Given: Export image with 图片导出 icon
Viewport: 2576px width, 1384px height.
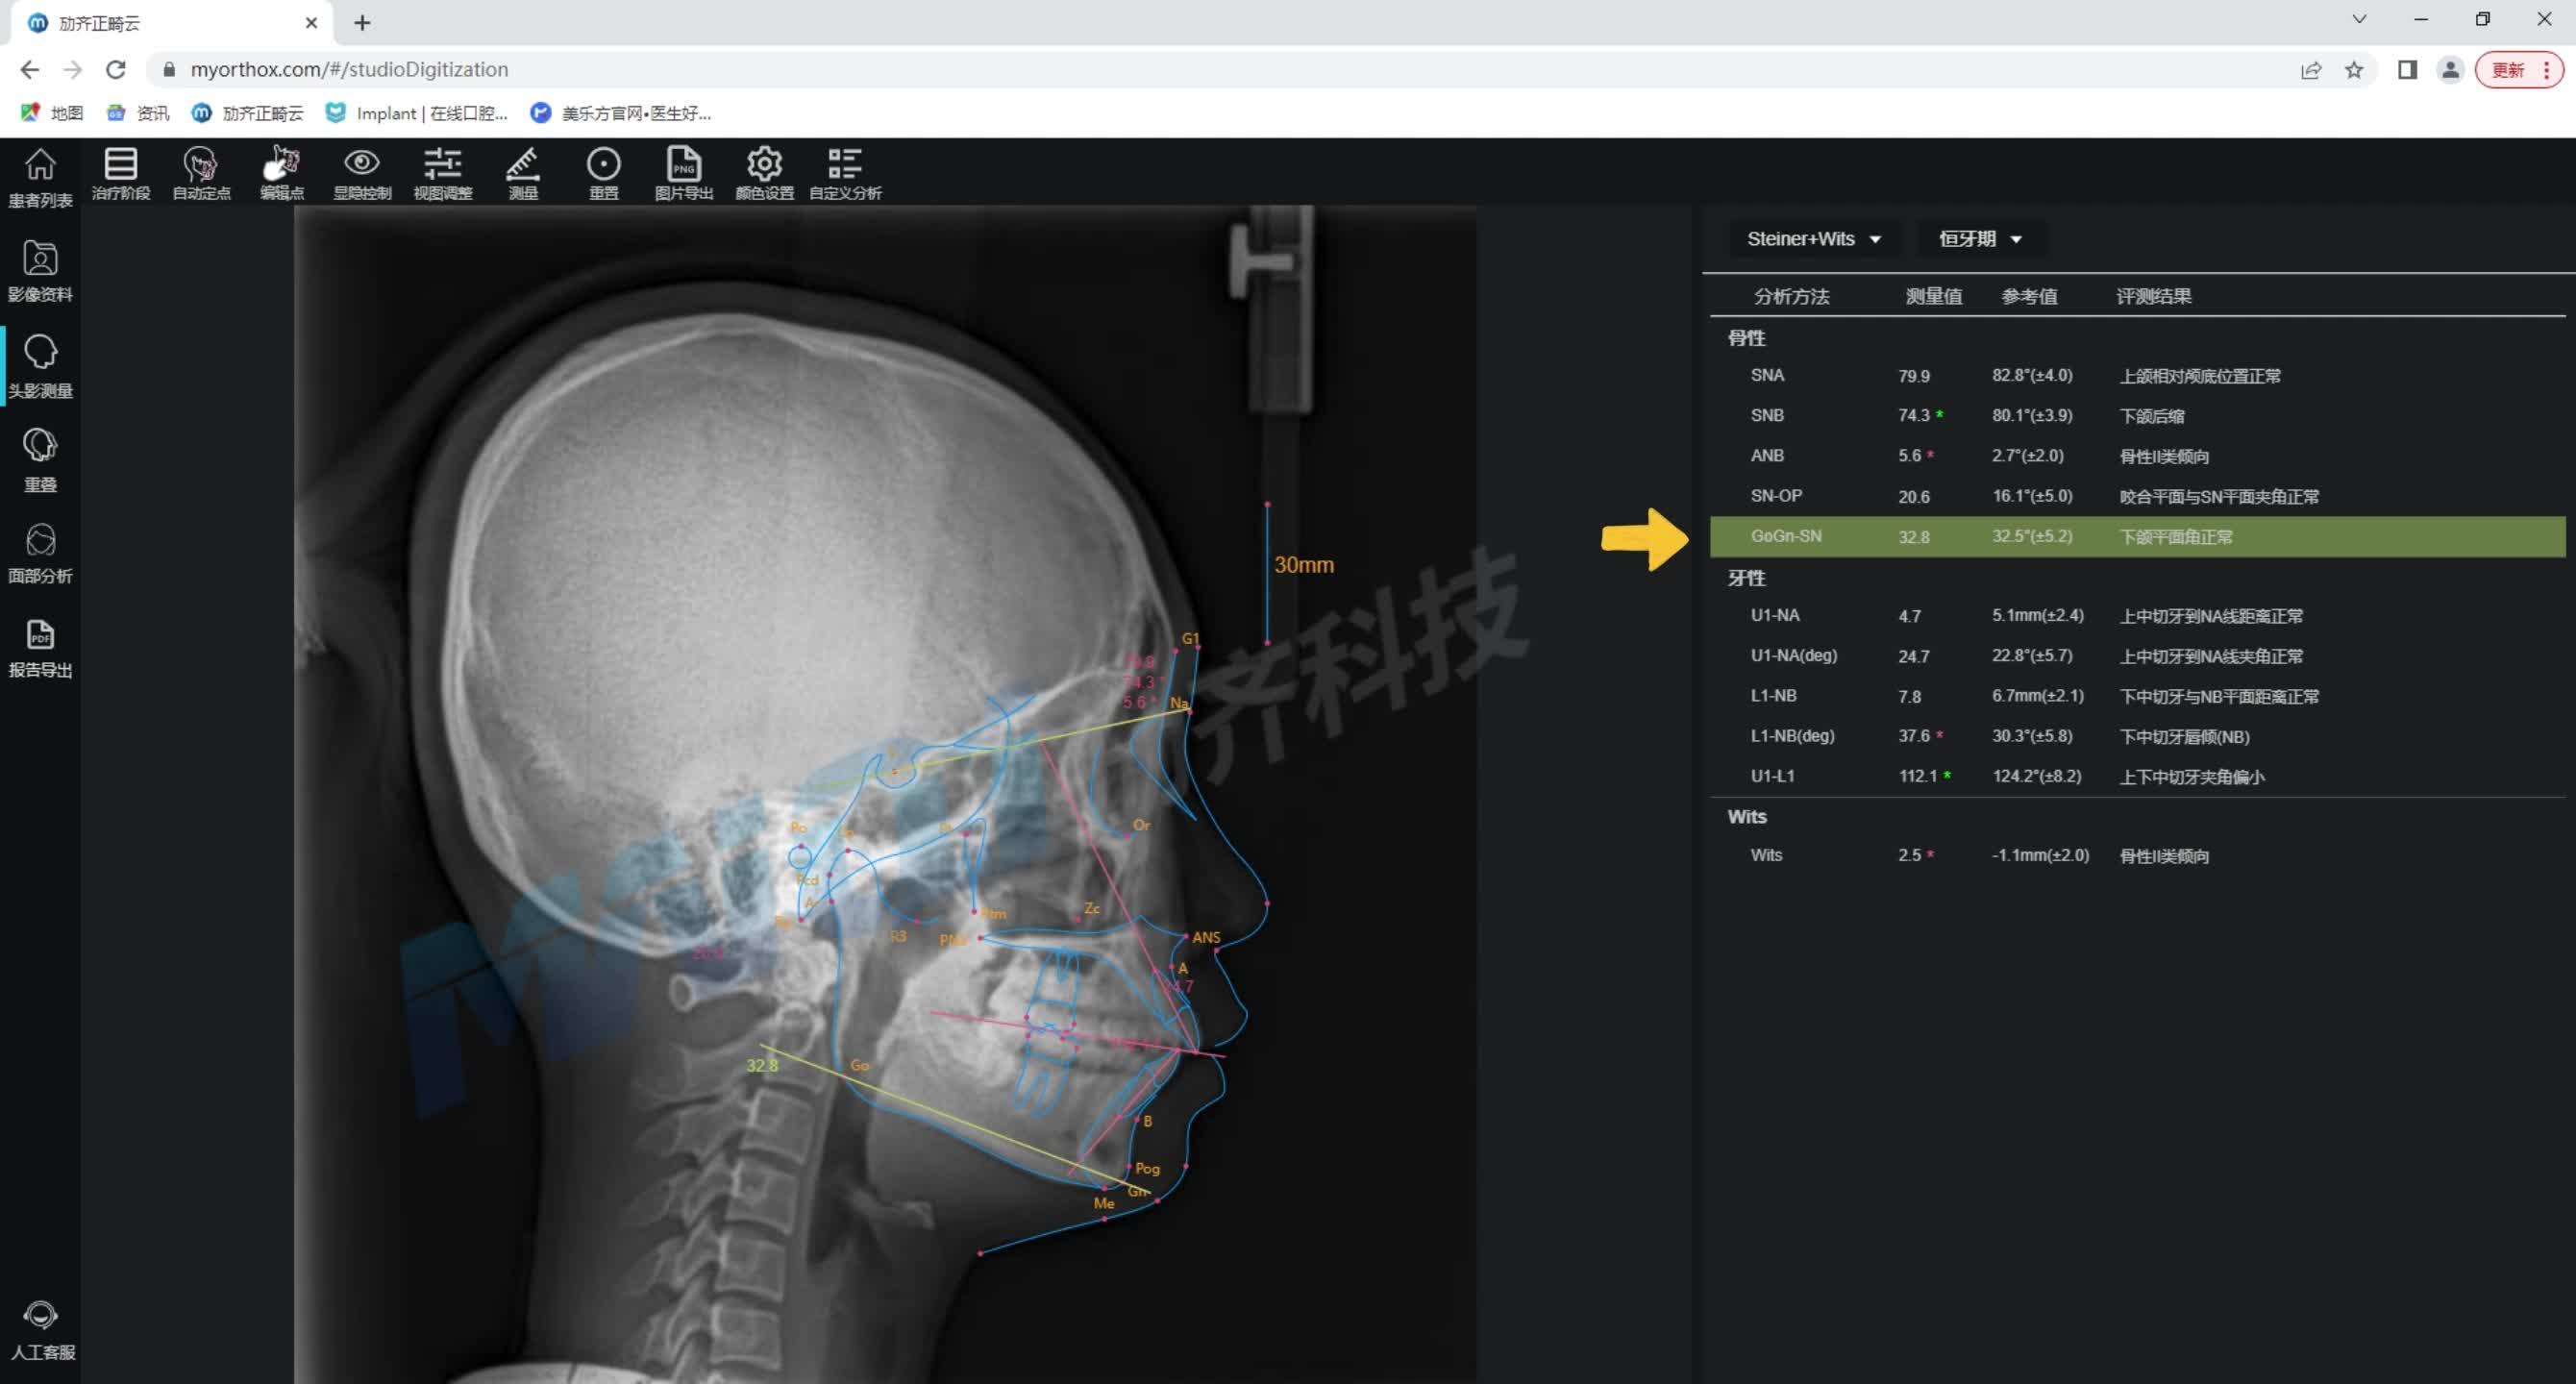Looking at the screenshot, I should (684, 173).
